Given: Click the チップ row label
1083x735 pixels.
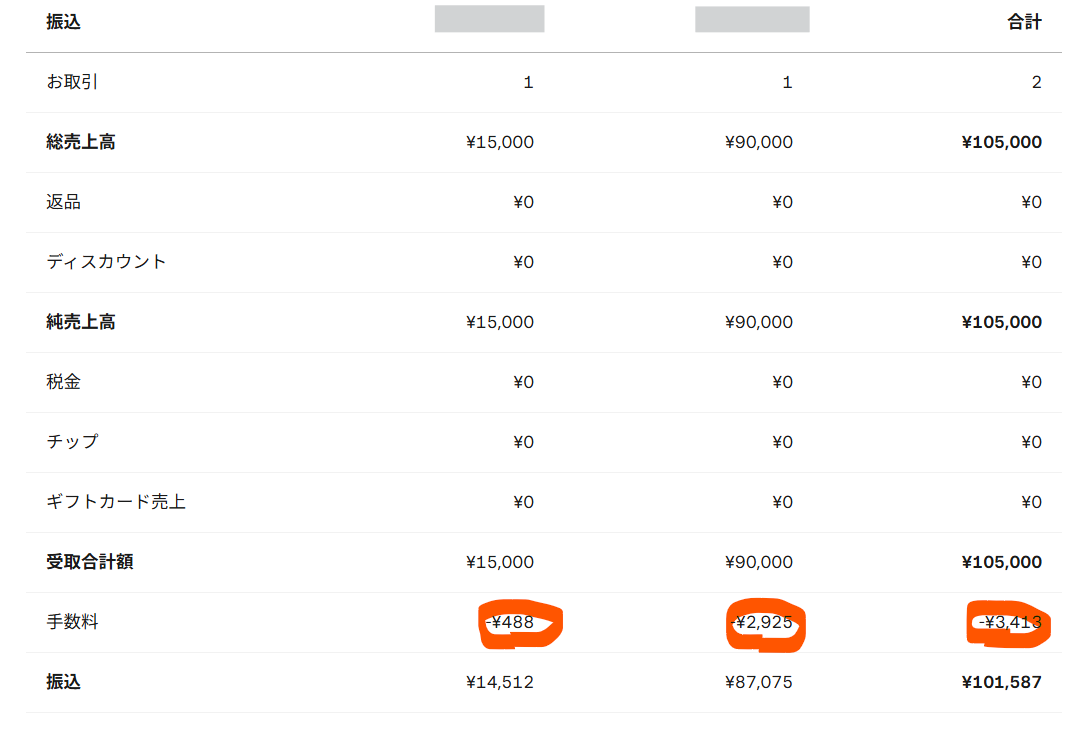Looking at the screenshot, I should coord(72,442).
